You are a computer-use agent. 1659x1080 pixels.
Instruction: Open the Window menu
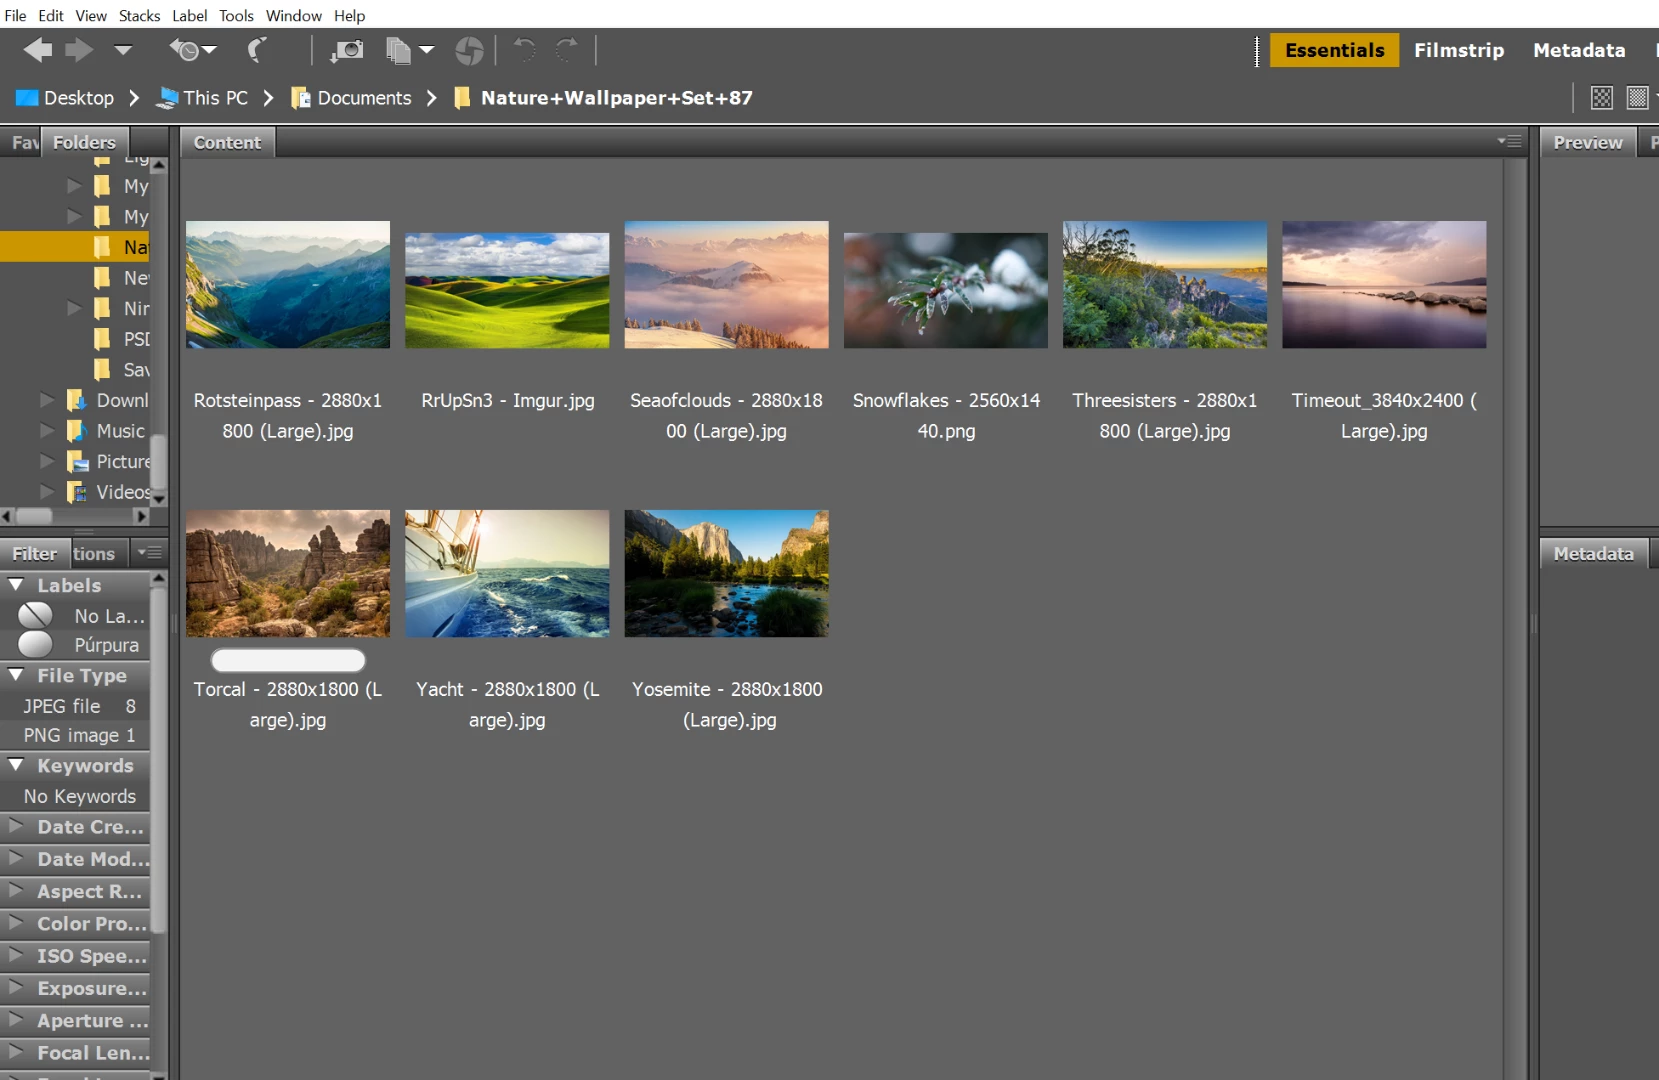coord(293,15)
